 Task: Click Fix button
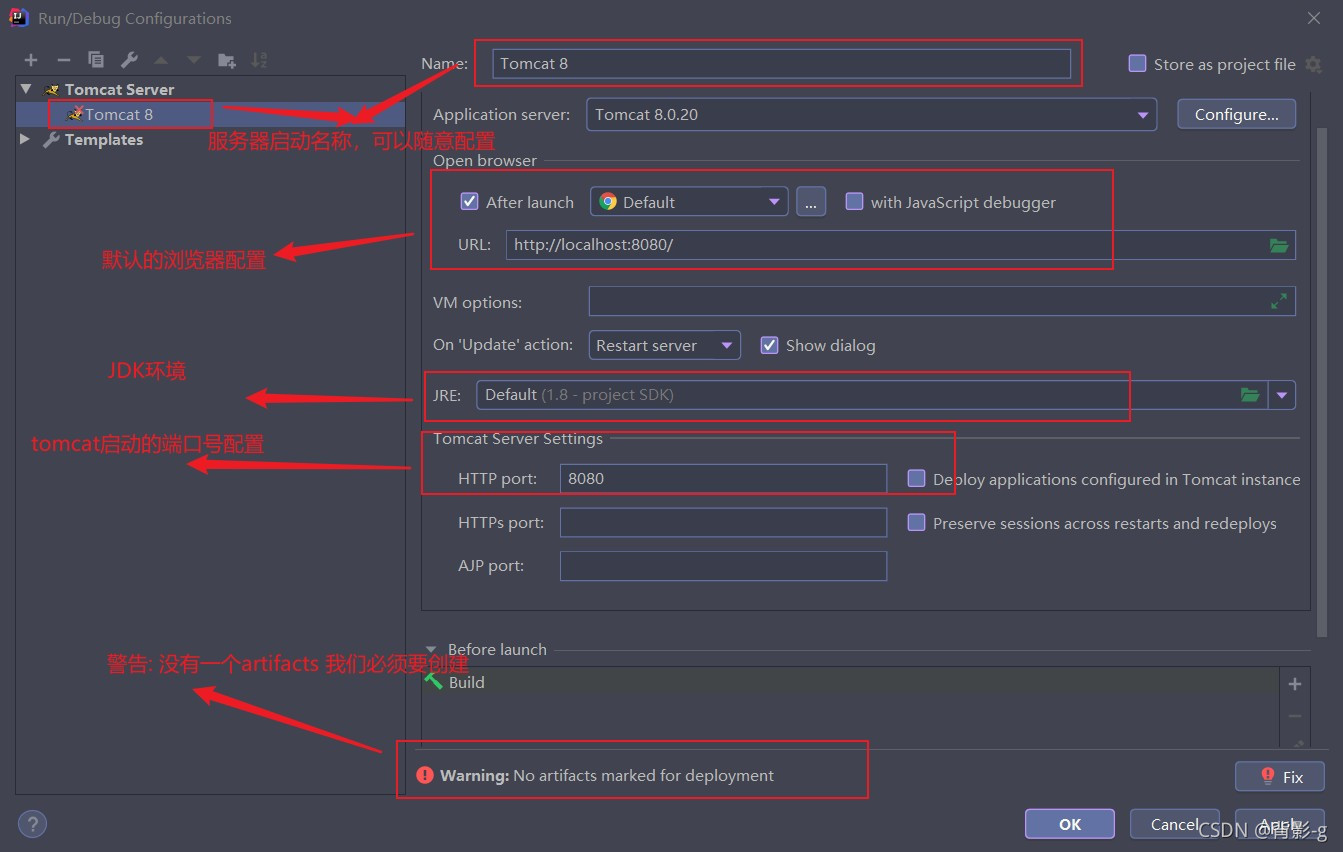[x=1280, y=776]
